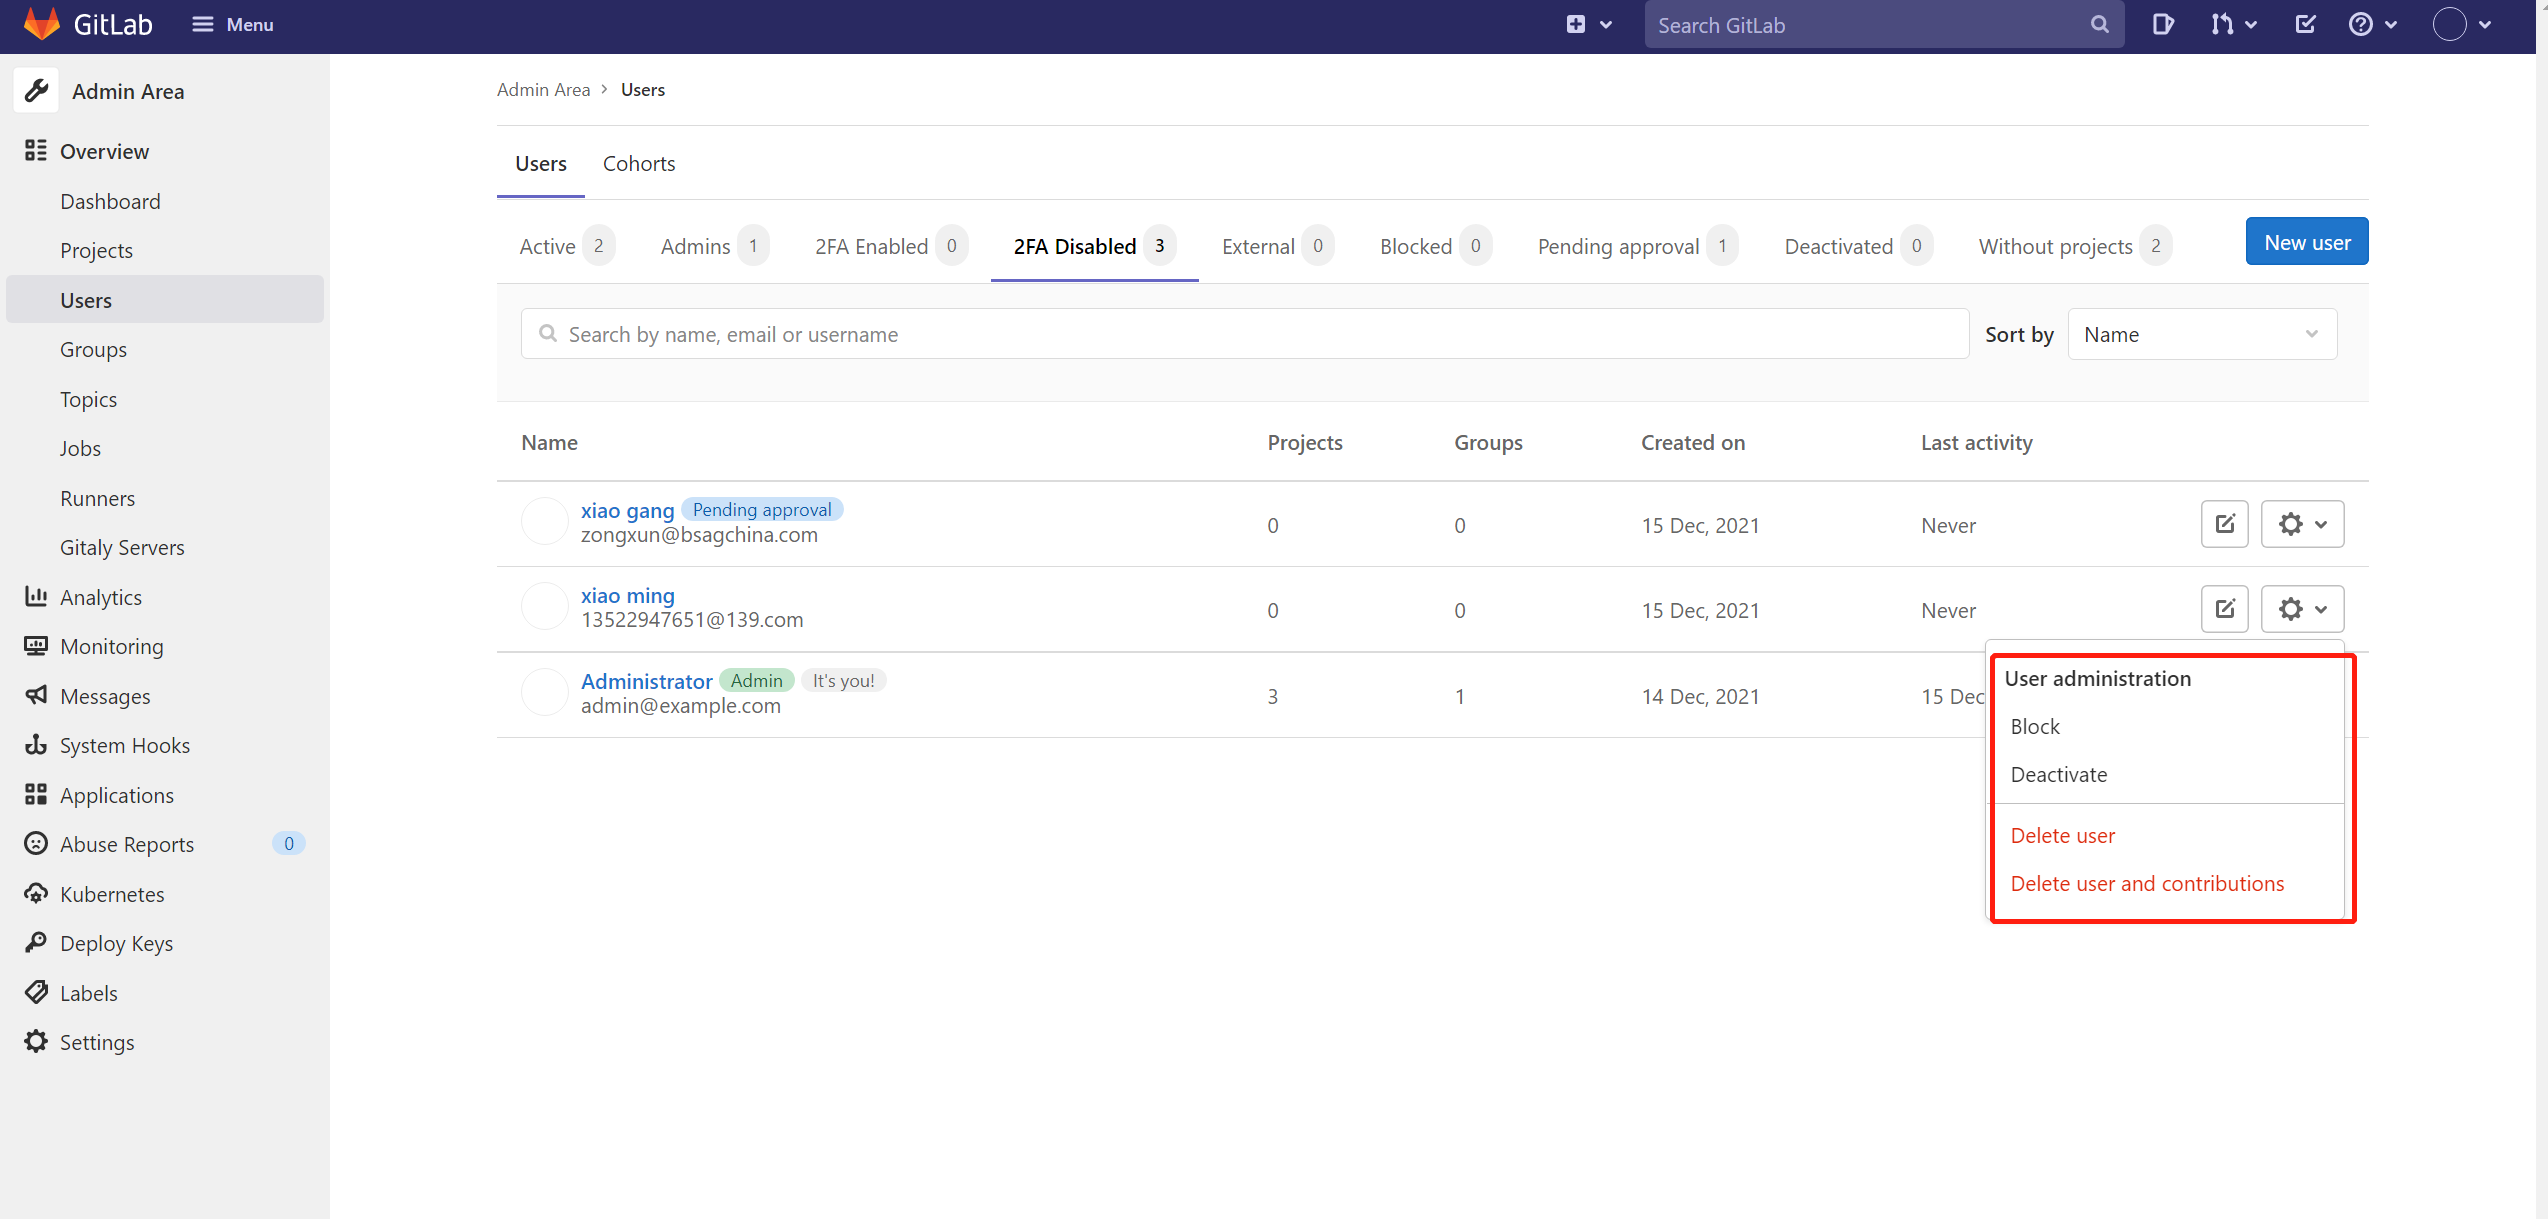Toggle gear settings dropdown for xiao ming
The width and height of the screenshot is (2548, 1219).
click(x=2302, y=609)
